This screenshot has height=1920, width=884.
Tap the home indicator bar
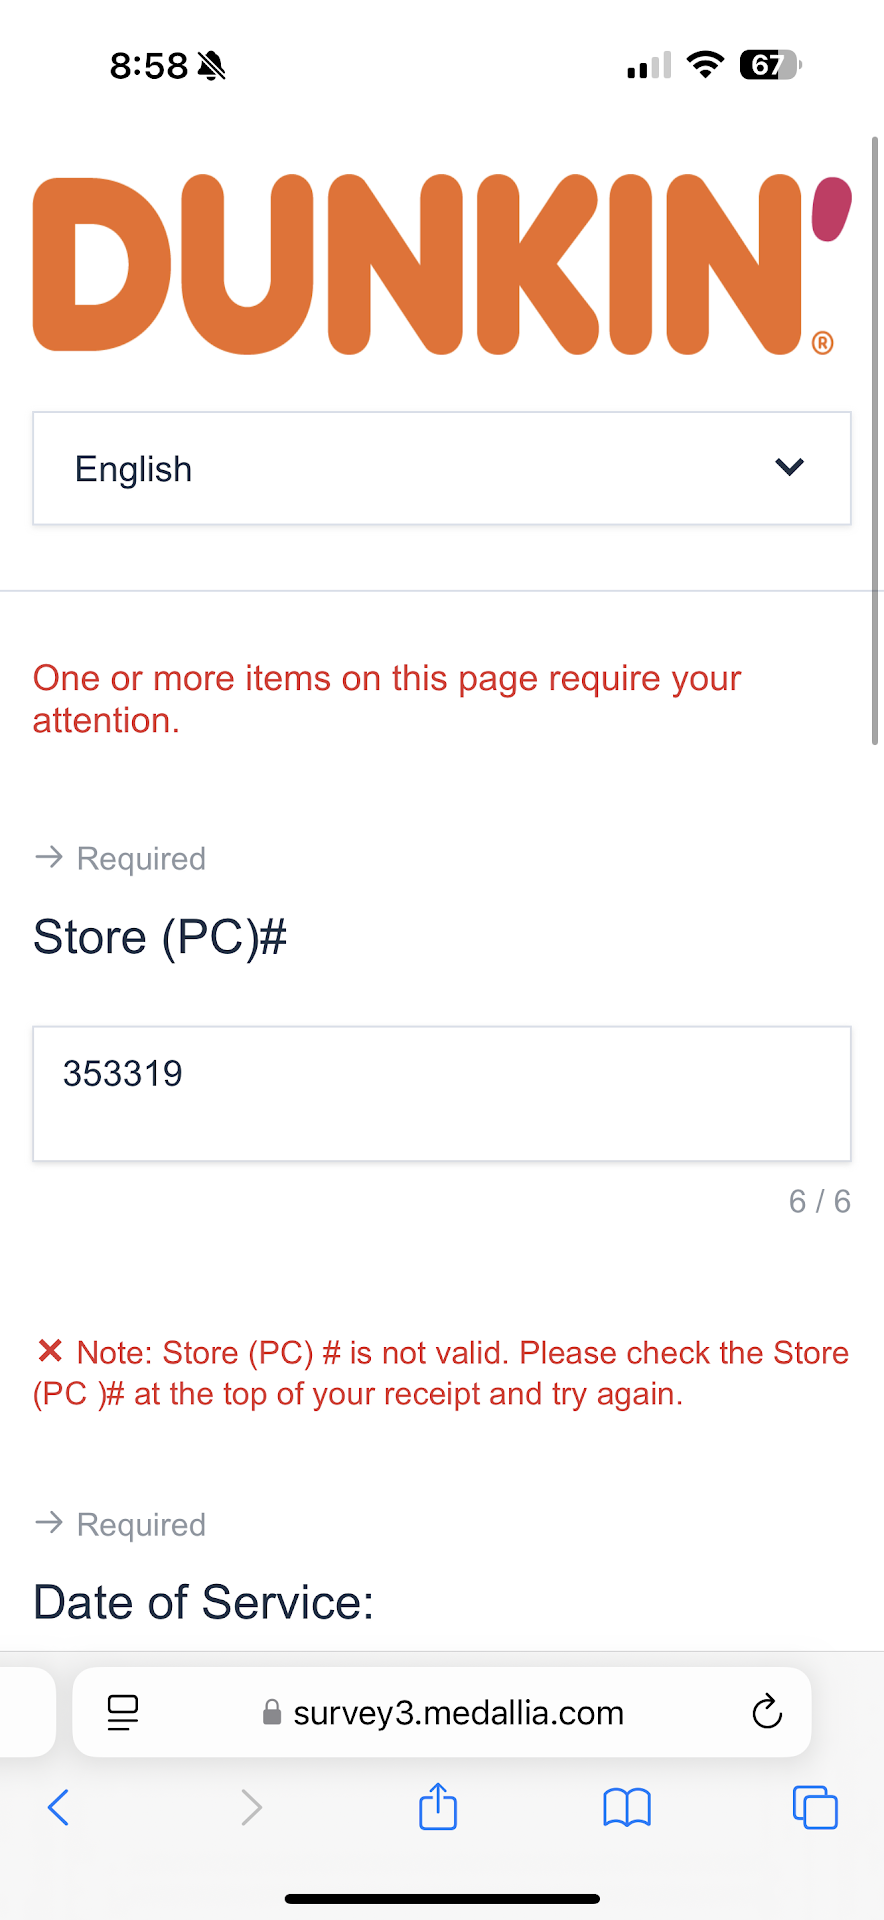point(442,1898)
